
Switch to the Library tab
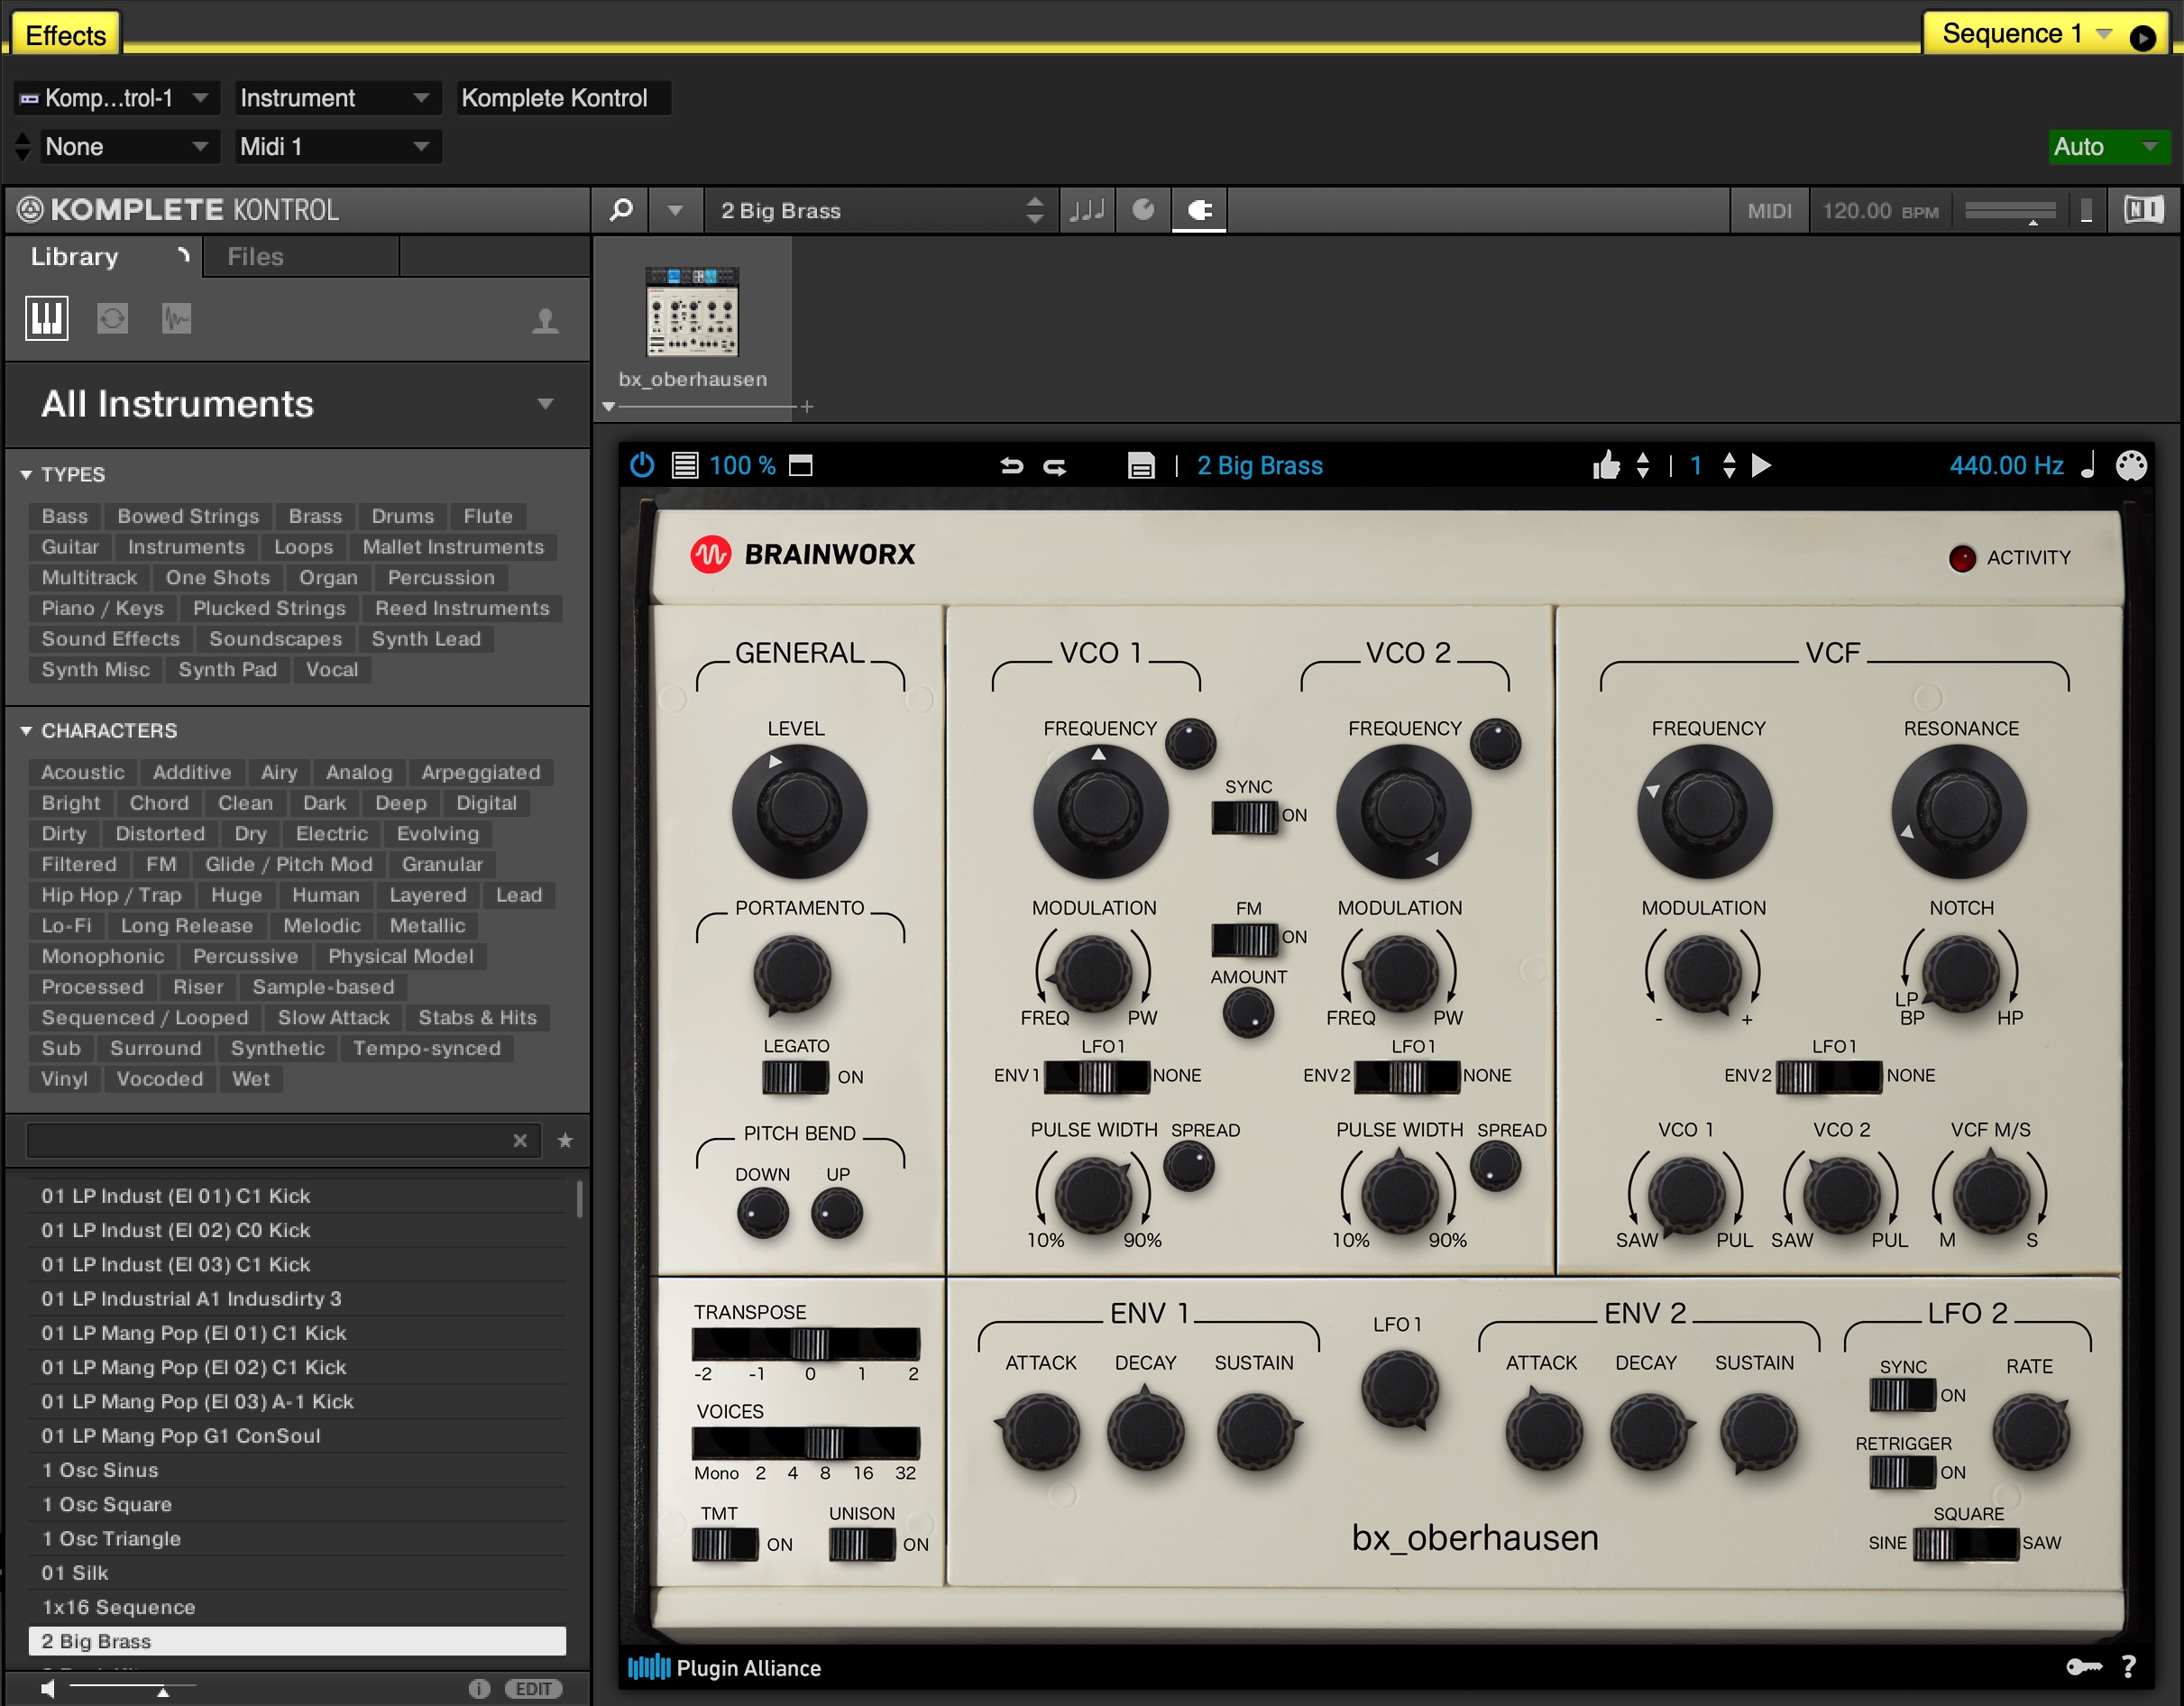(x=104, y=257)
